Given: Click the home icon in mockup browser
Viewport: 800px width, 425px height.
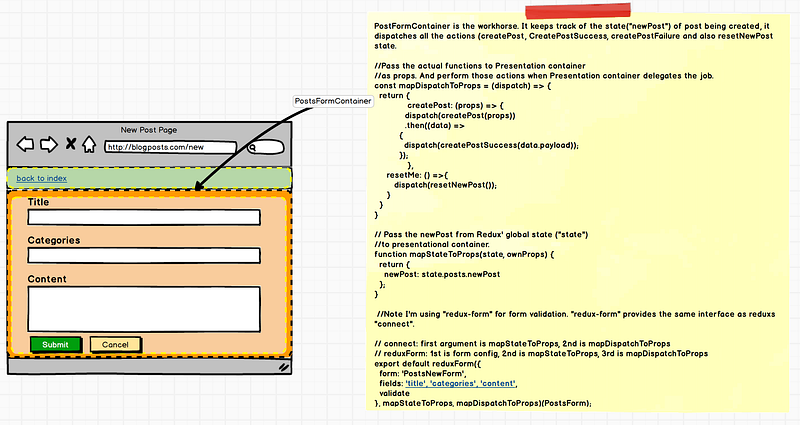Looking at the screenshot, I should point(89,144).
